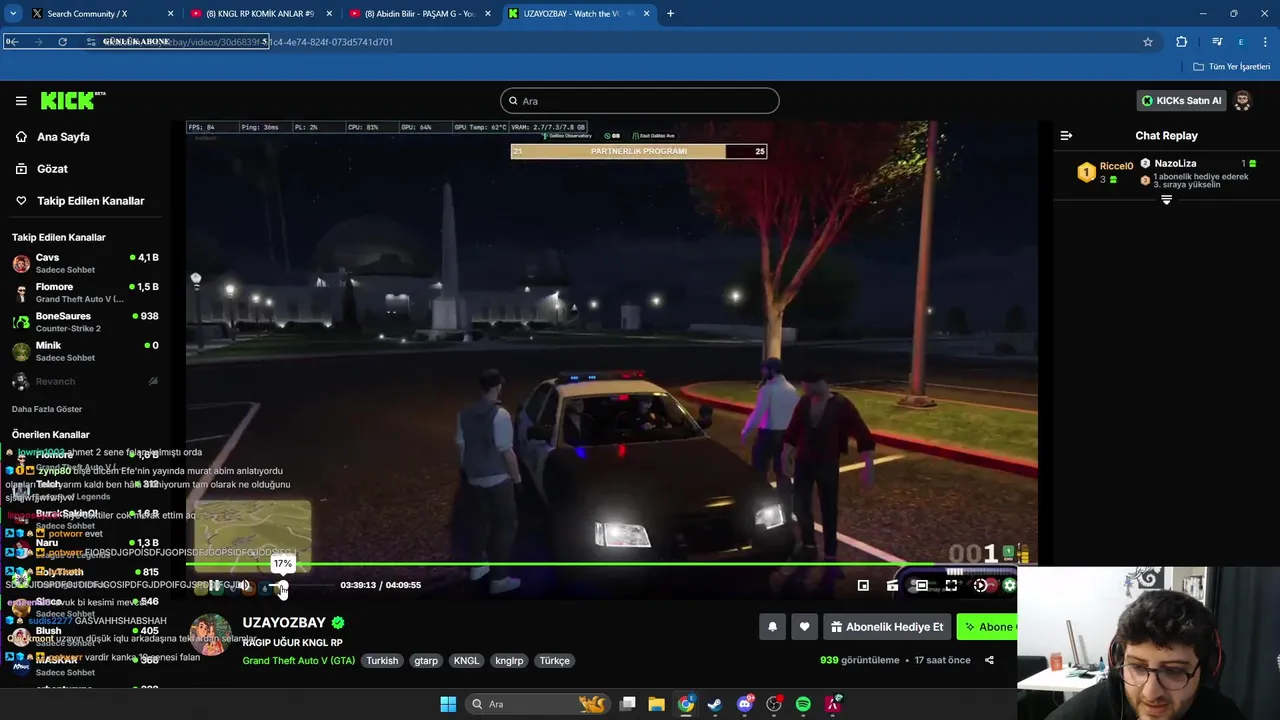1280x720 pixels.
Task: Collapse the Chat Replay panel
Action: tap(1066, 136)
